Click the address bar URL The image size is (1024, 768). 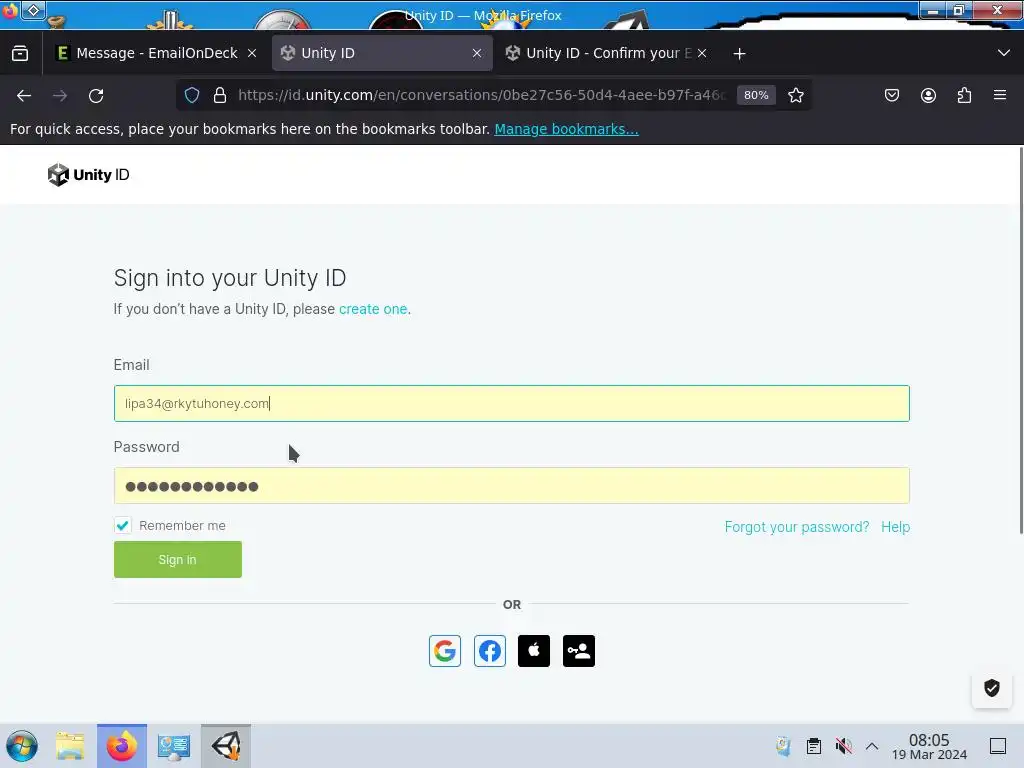482,95
